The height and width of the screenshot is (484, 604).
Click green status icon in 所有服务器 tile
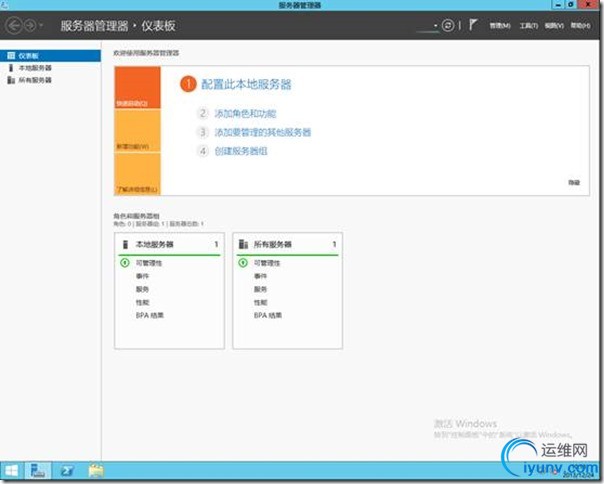click(x=243, y=263)
